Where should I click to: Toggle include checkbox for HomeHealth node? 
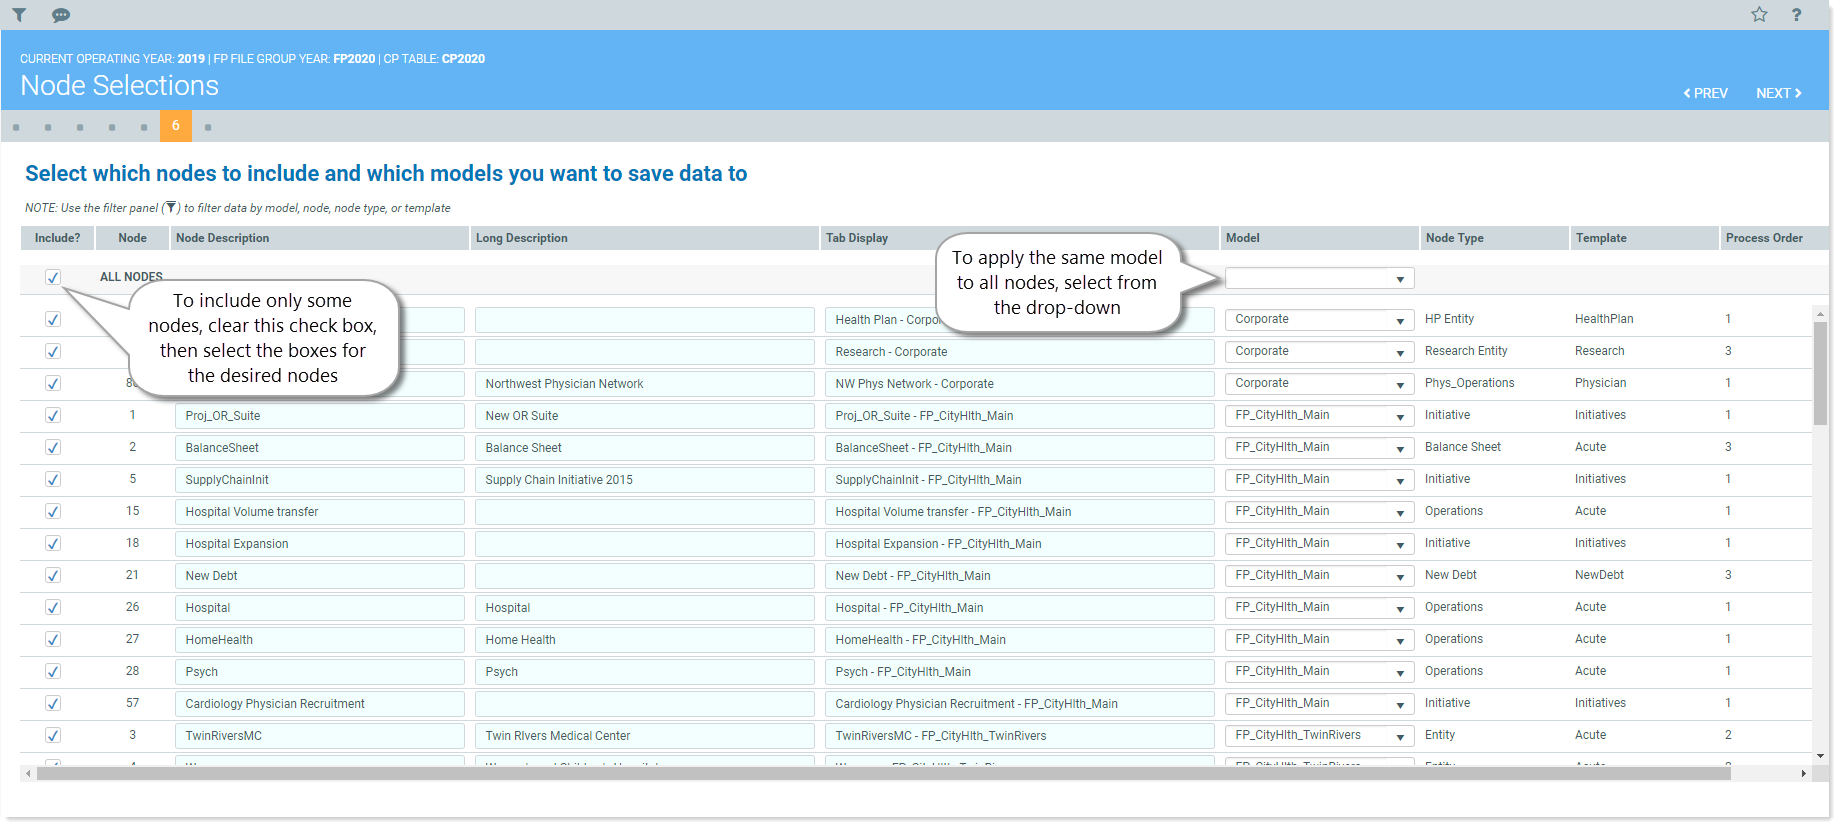[53, 640]
